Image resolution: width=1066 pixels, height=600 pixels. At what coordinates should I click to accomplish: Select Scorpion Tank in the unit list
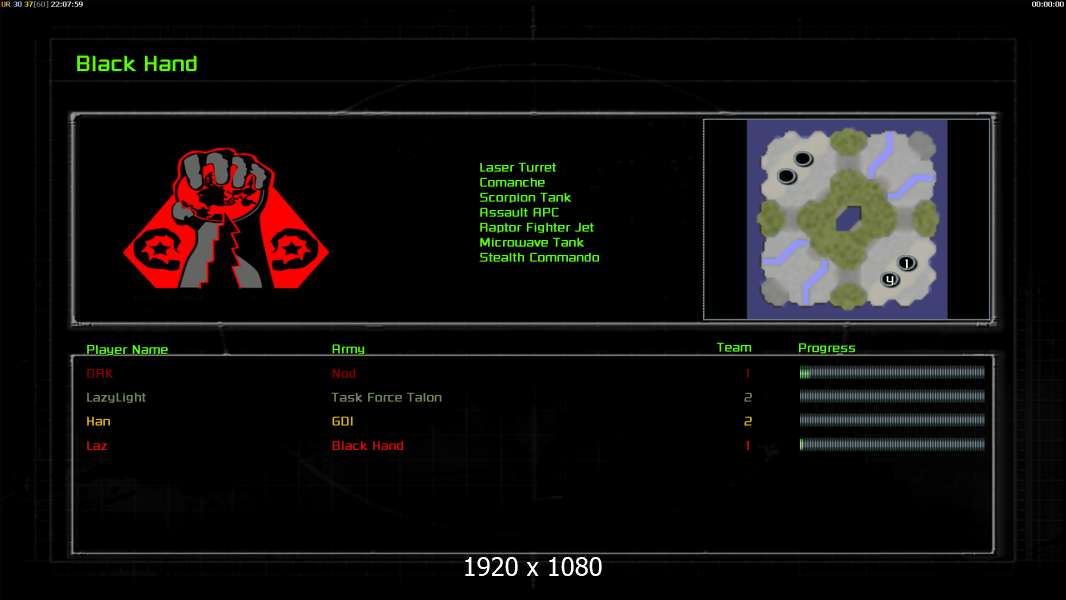pyautogui.click(x=525, y=197)
